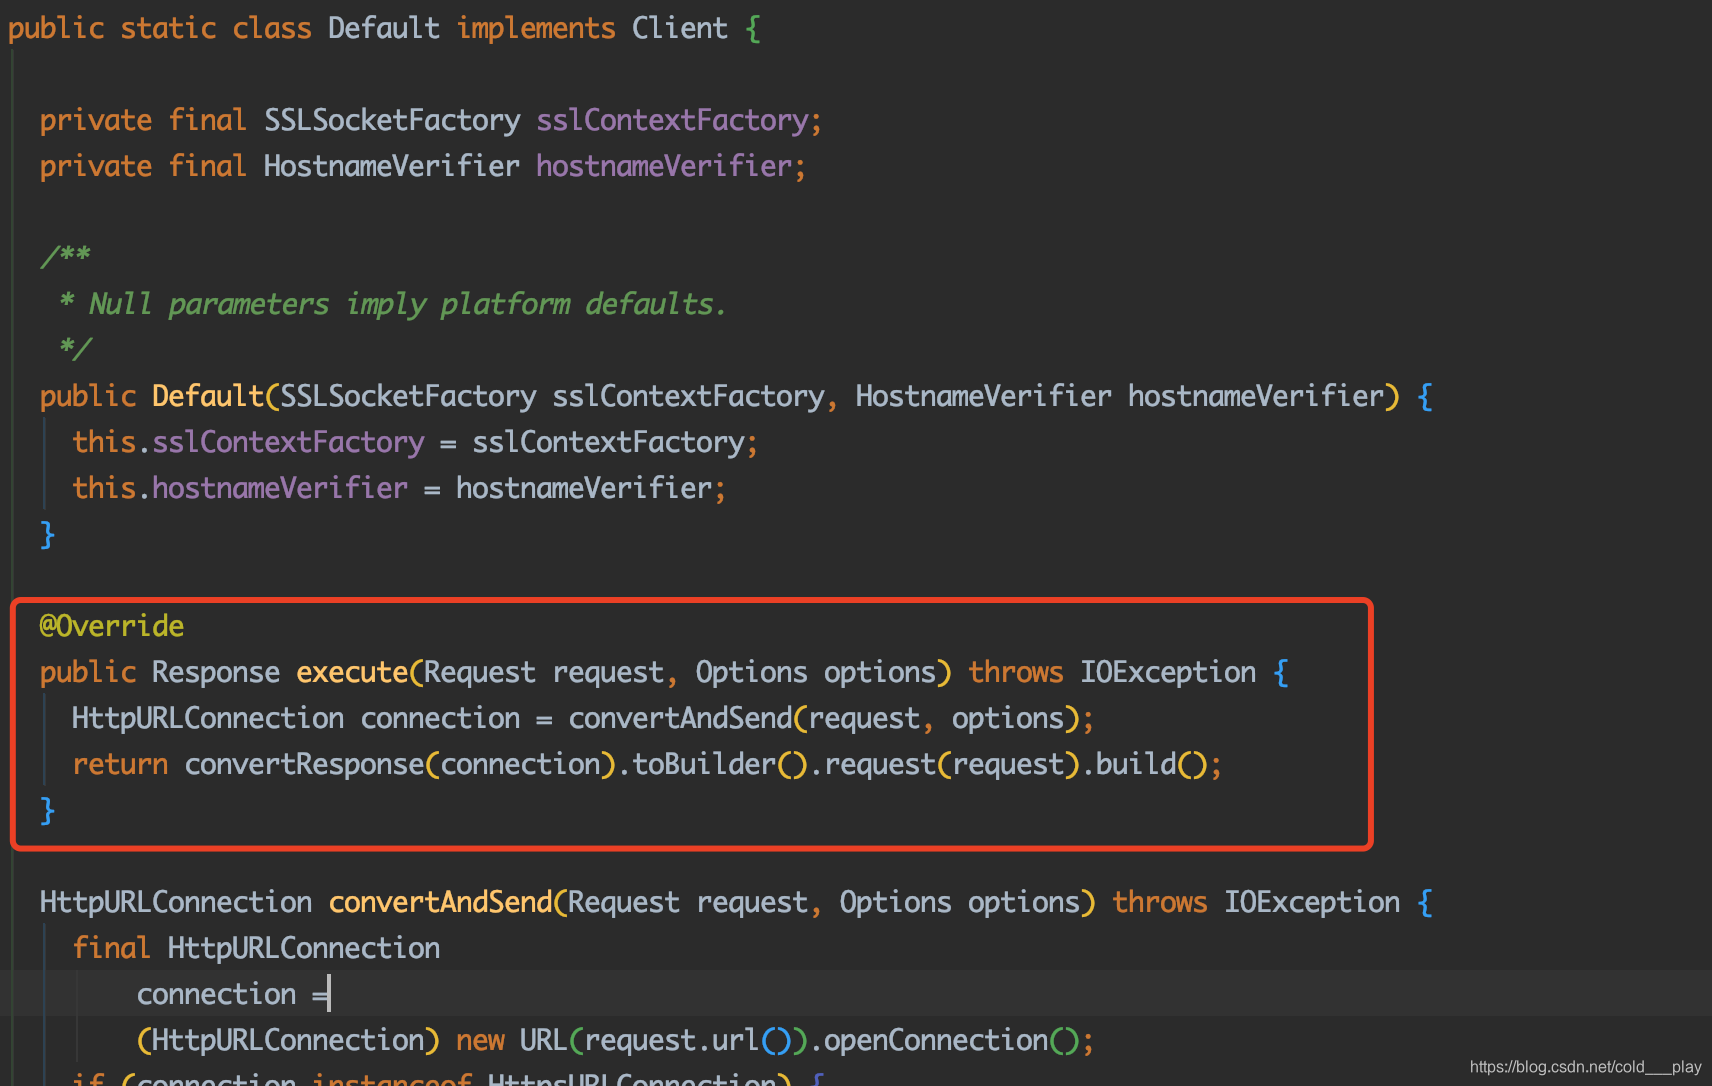The image size is (1712, 1086).
Task: Click 'Options options' parameter in execute
Action: click(816, 672)
